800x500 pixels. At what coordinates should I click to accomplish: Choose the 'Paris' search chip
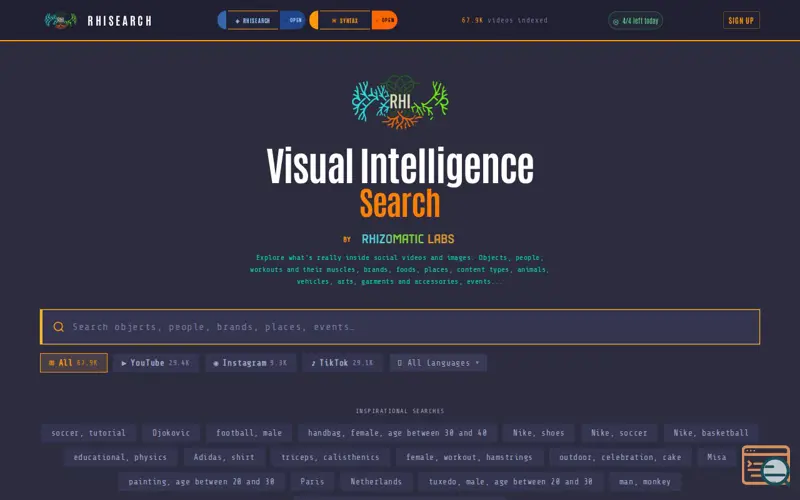[x=312, y=482]
